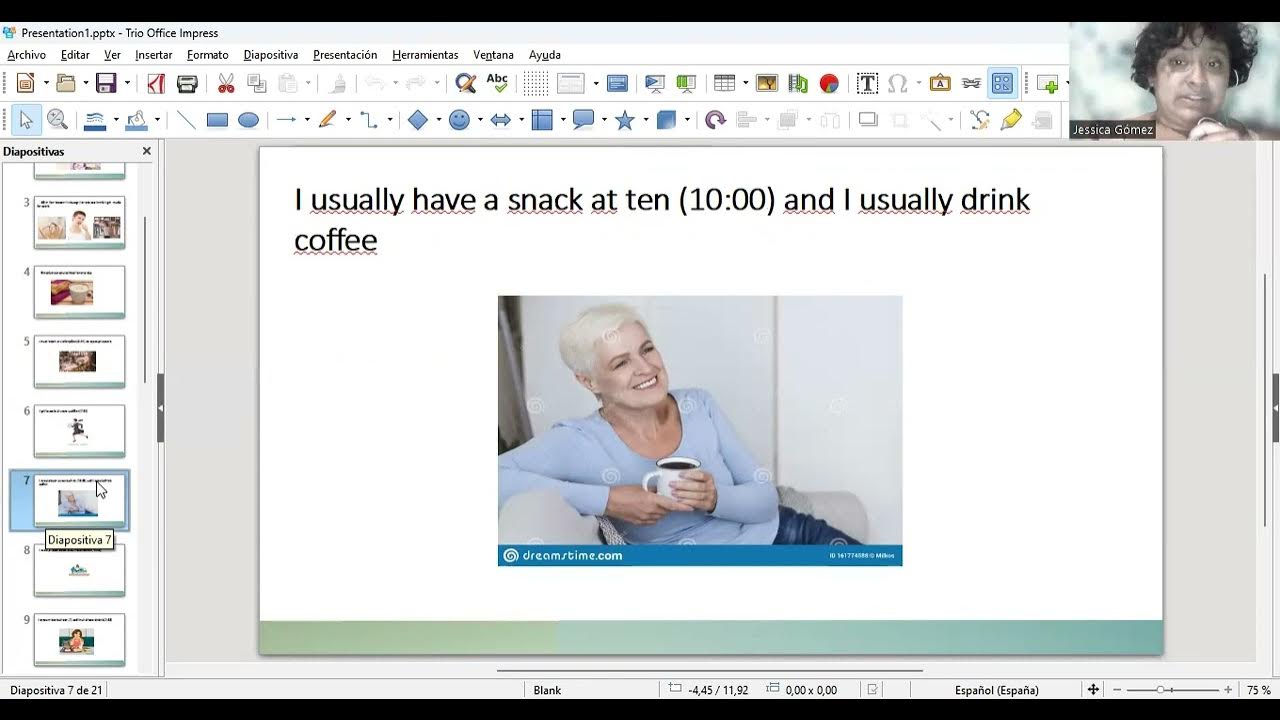This screenshot has height=720, width=1280.
Task: Open the Formato menu
Action: (x=208, y=55)
